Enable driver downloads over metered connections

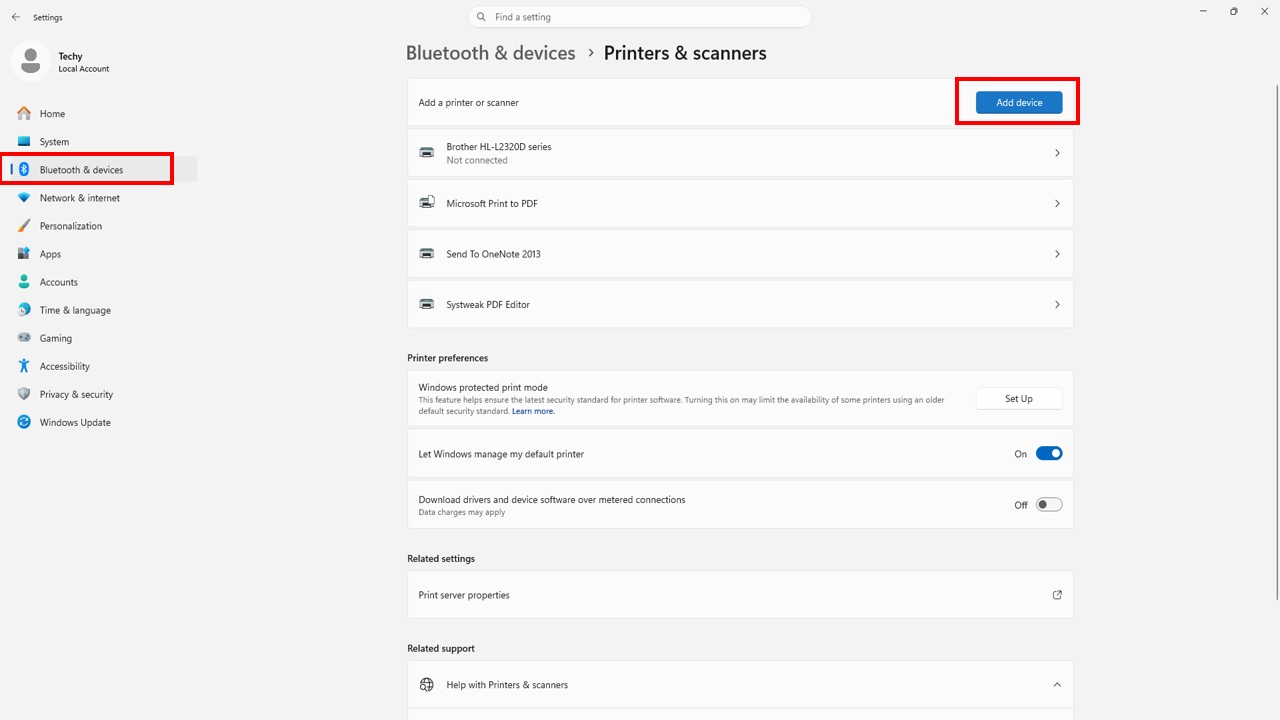(1048, 505)
